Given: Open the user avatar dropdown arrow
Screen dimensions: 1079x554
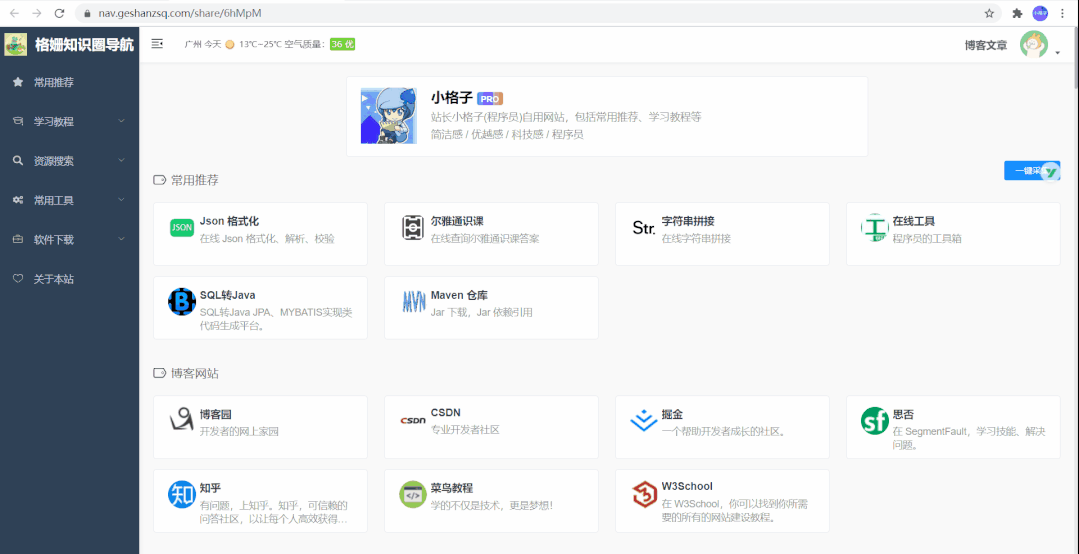Looking at the screenshot, I should tap(1057, 53).
